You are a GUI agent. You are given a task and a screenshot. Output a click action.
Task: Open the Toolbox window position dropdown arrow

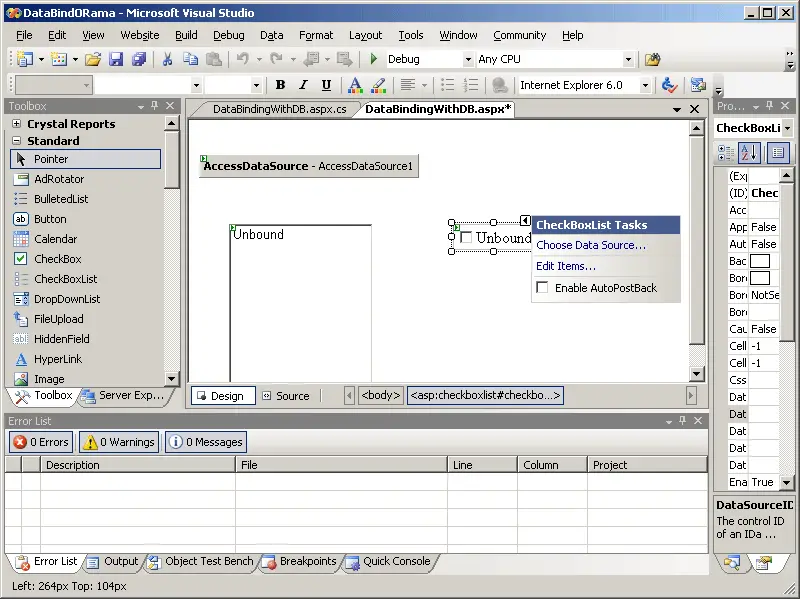point(141,107)
